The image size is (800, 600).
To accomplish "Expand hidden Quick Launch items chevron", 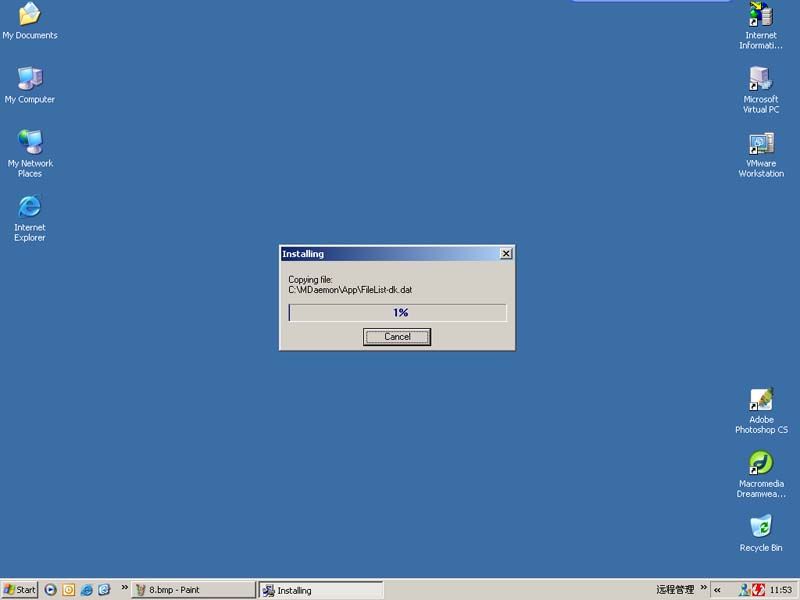I will tap(125, 588).
